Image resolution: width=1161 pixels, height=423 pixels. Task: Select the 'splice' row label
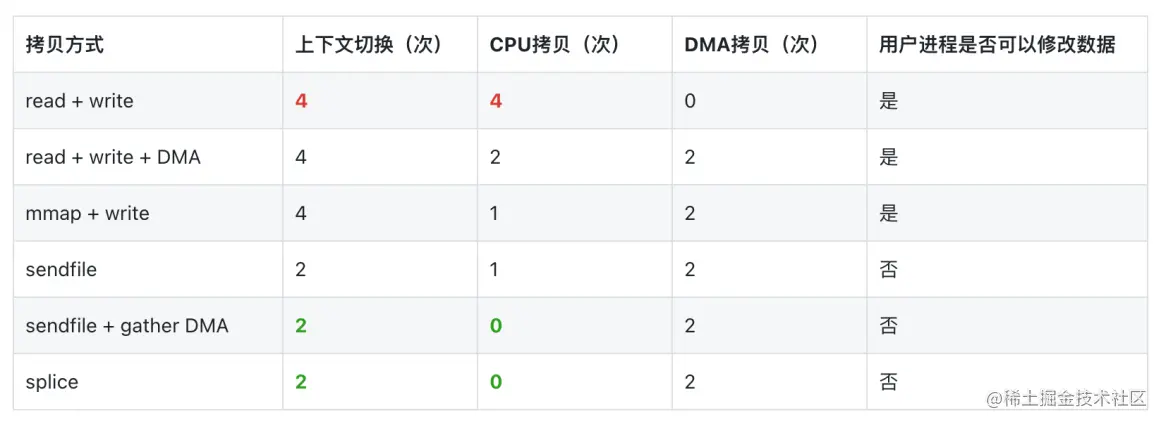(52, 382)
